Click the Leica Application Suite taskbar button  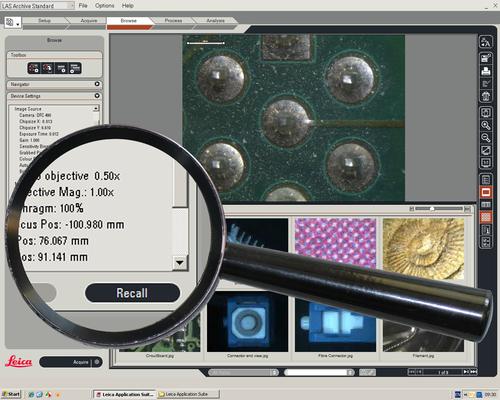click(124, 394)
